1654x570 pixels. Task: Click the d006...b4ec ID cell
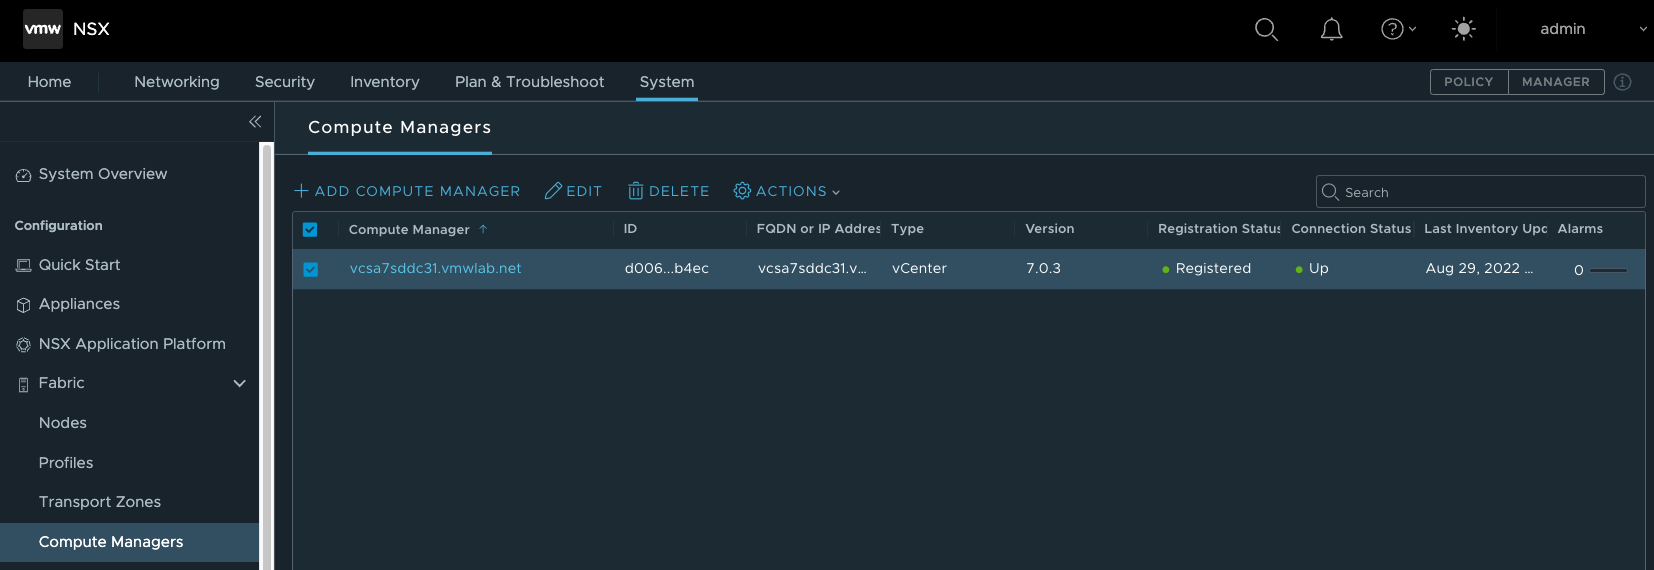667,268
